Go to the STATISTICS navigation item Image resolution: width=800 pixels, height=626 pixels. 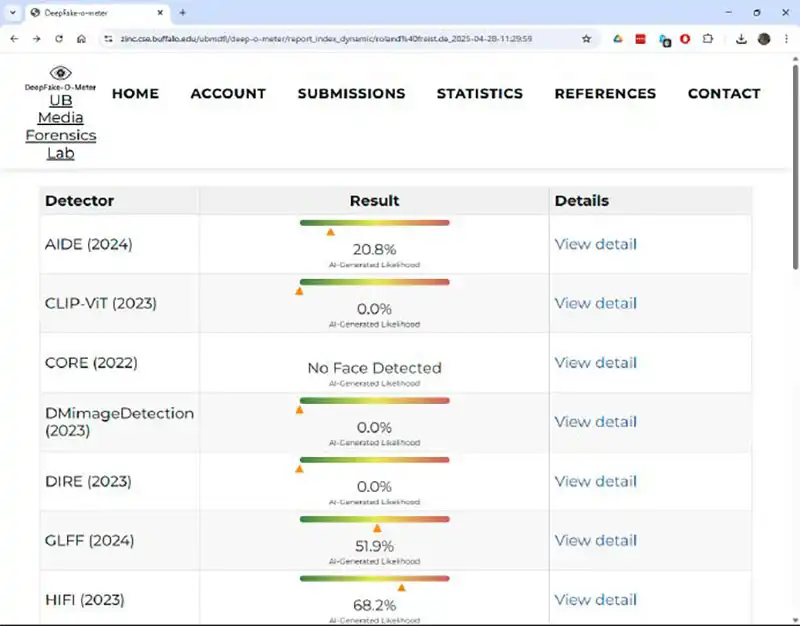pos(479,94)
